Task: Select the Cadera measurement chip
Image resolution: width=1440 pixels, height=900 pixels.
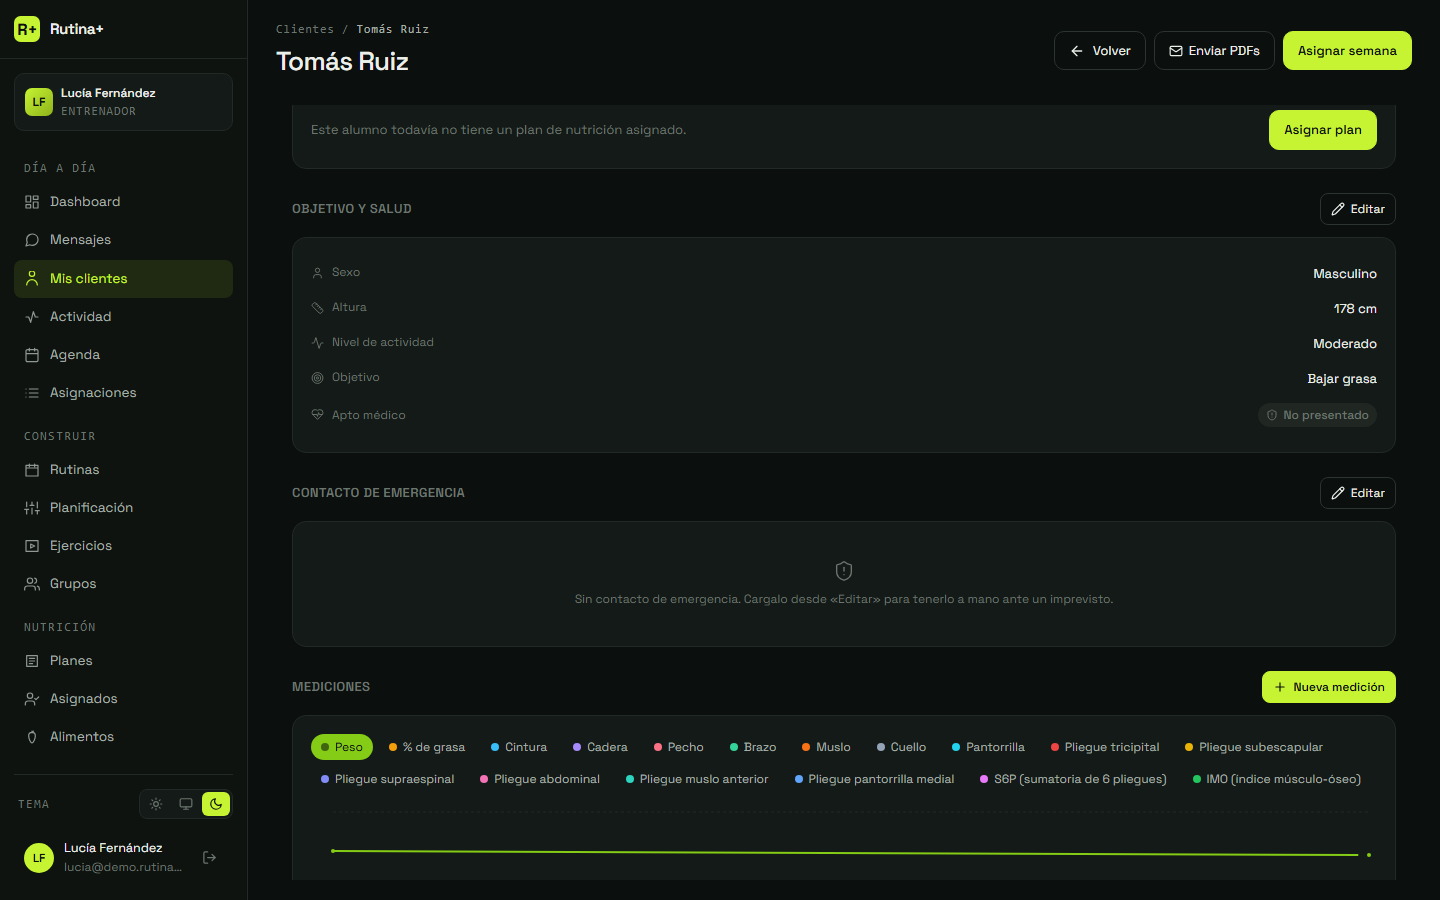Action: coord(600,747)
